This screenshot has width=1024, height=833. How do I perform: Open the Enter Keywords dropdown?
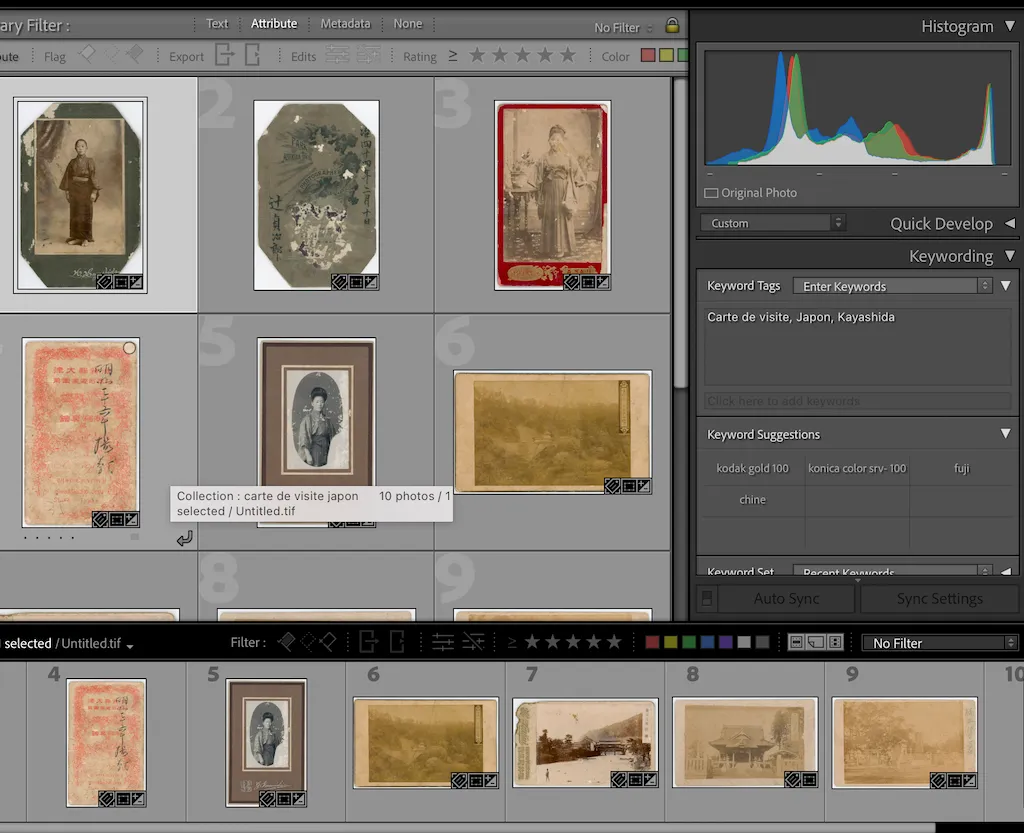[x=892, y=286]
